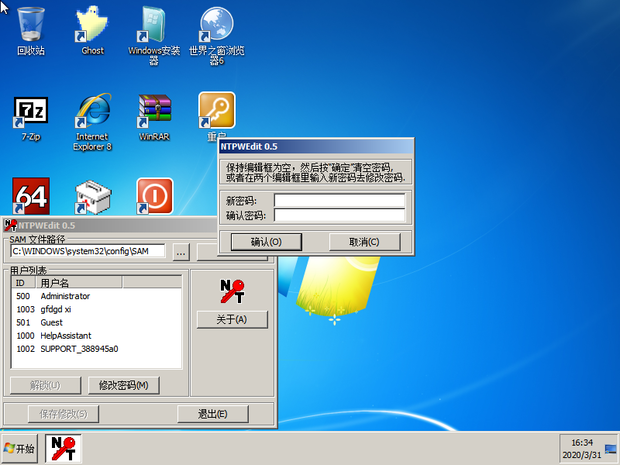Click the 保存修改(S) button
Screen dimensions: 620x465
point(63,414)
